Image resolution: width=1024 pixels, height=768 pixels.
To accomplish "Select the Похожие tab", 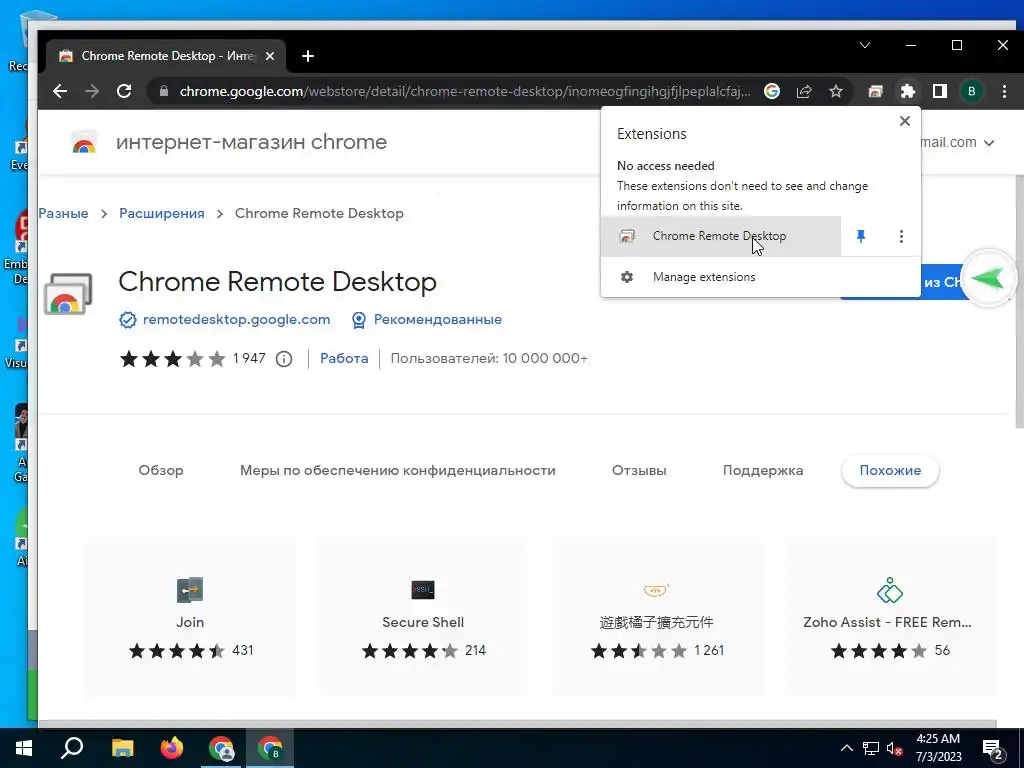I will [x=890, y=470].
